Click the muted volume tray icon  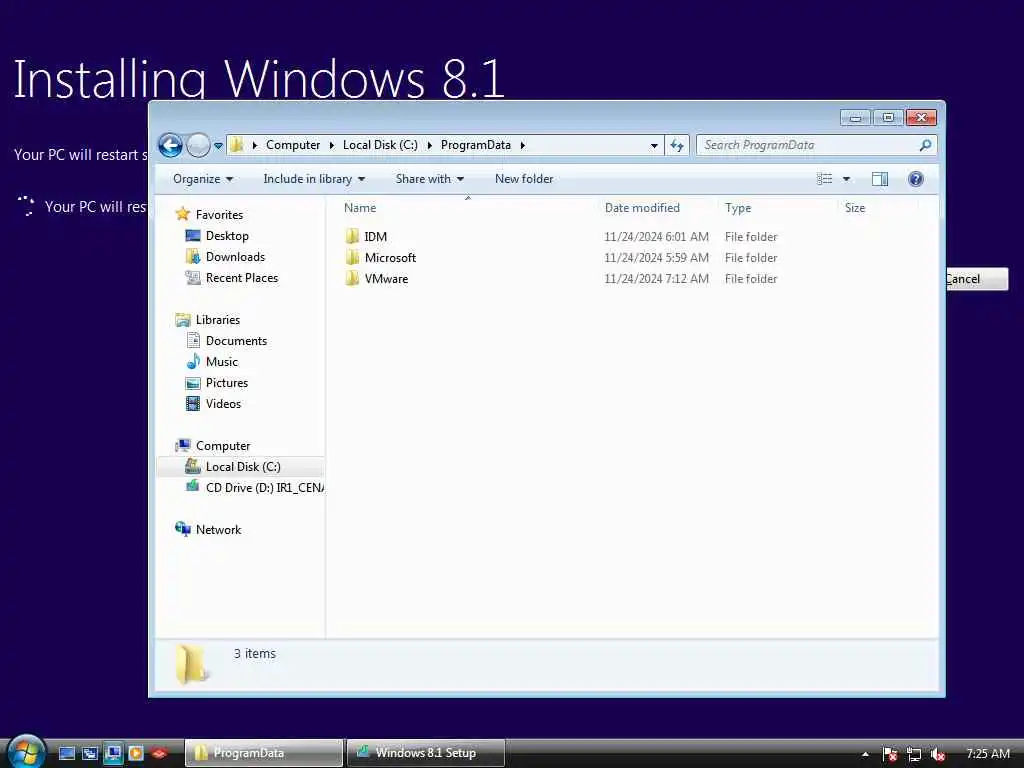pyautogui.click(x=938, y=754)
